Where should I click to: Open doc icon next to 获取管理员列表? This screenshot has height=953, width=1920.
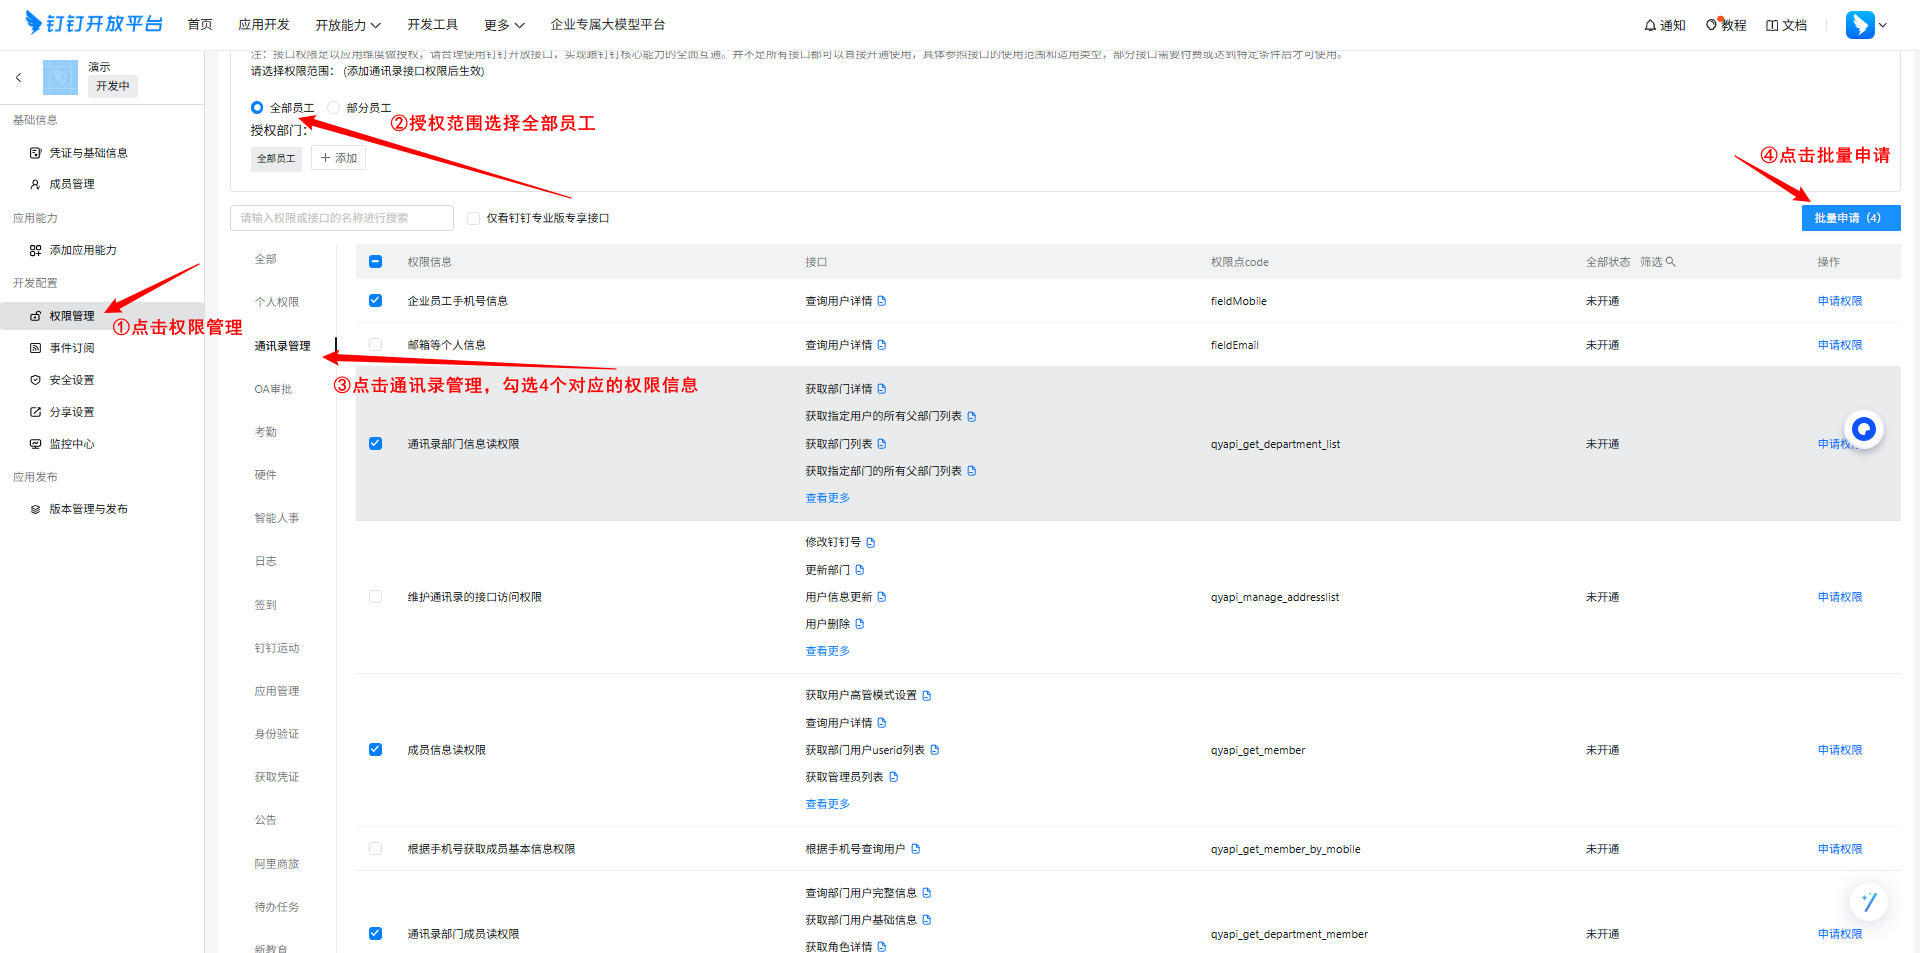pyautogui.click(x=893, y=777)
